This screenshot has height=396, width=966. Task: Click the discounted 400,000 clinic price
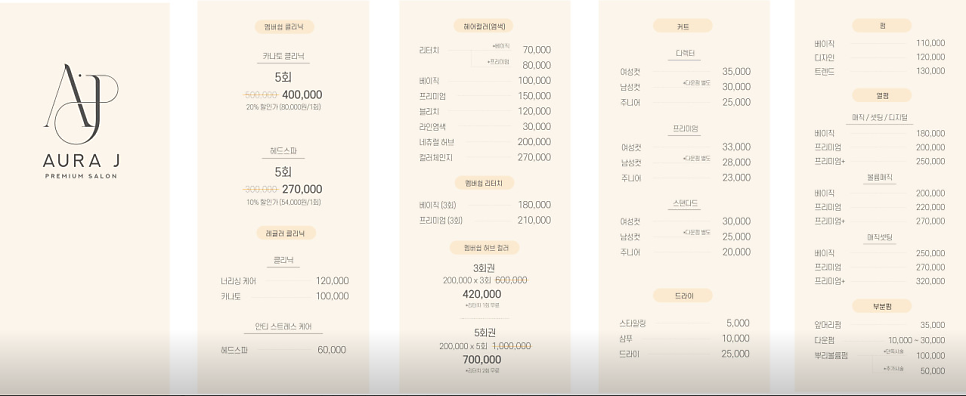tap(302, 95)
